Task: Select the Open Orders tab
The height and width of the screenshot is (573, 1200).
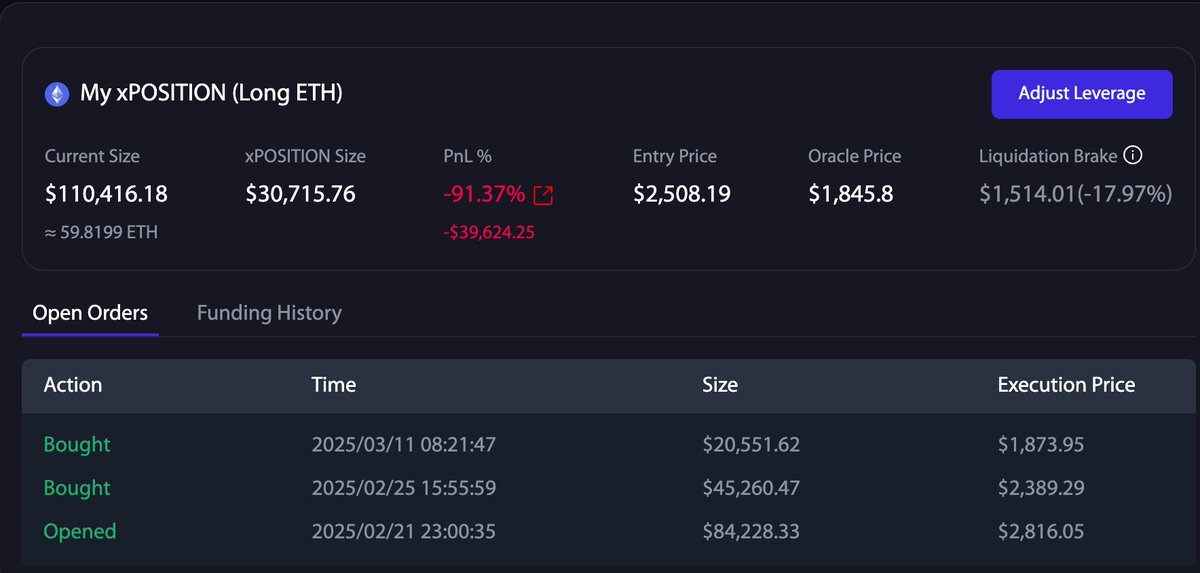Action: coord(90,313)
